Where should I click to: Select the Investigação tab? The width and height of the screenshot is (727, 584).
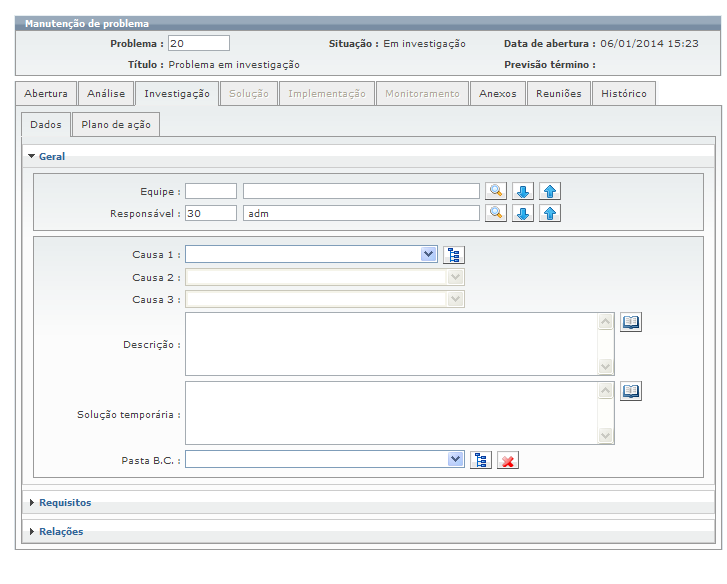coord(177,94)
